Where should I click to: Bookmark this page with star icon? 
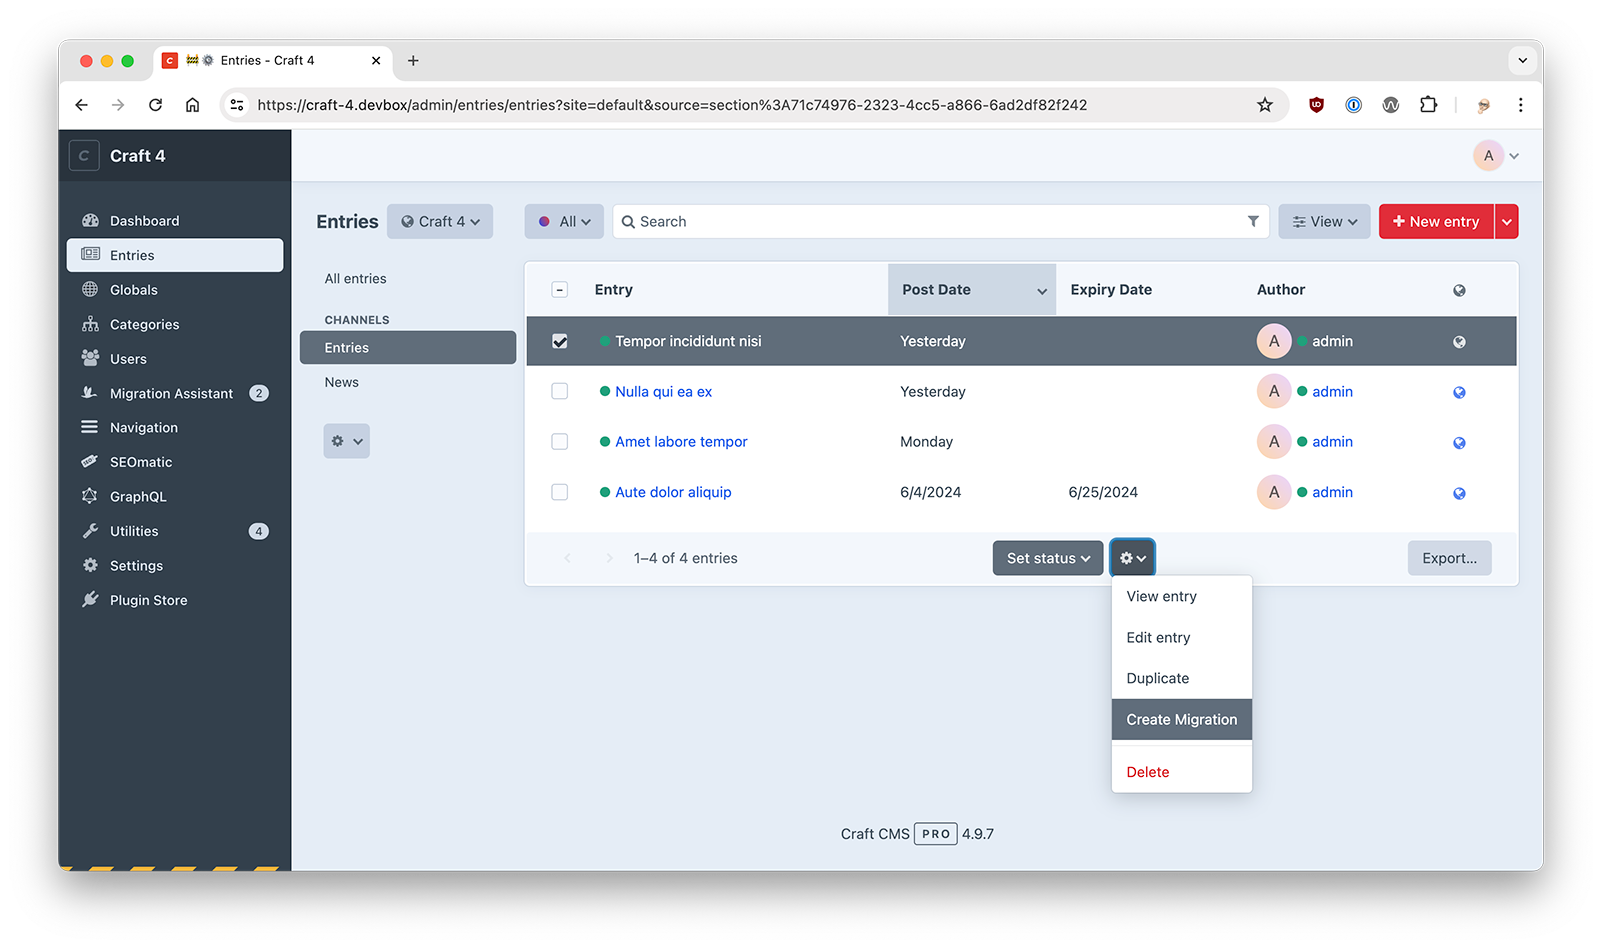coord(1265,105)
